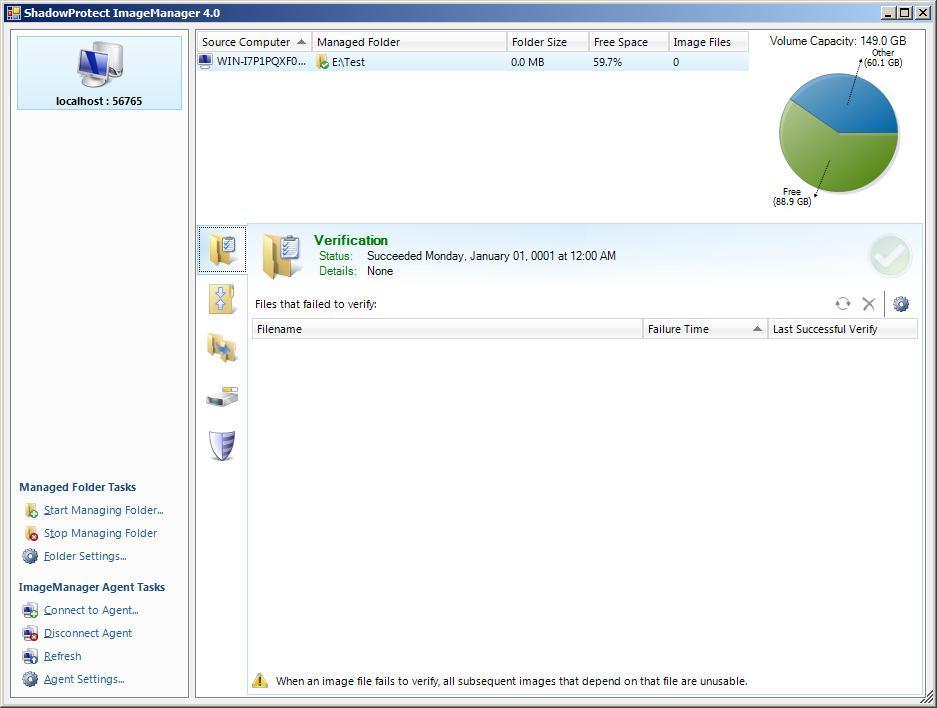Sort by Failure Time column header

[705, 329]
